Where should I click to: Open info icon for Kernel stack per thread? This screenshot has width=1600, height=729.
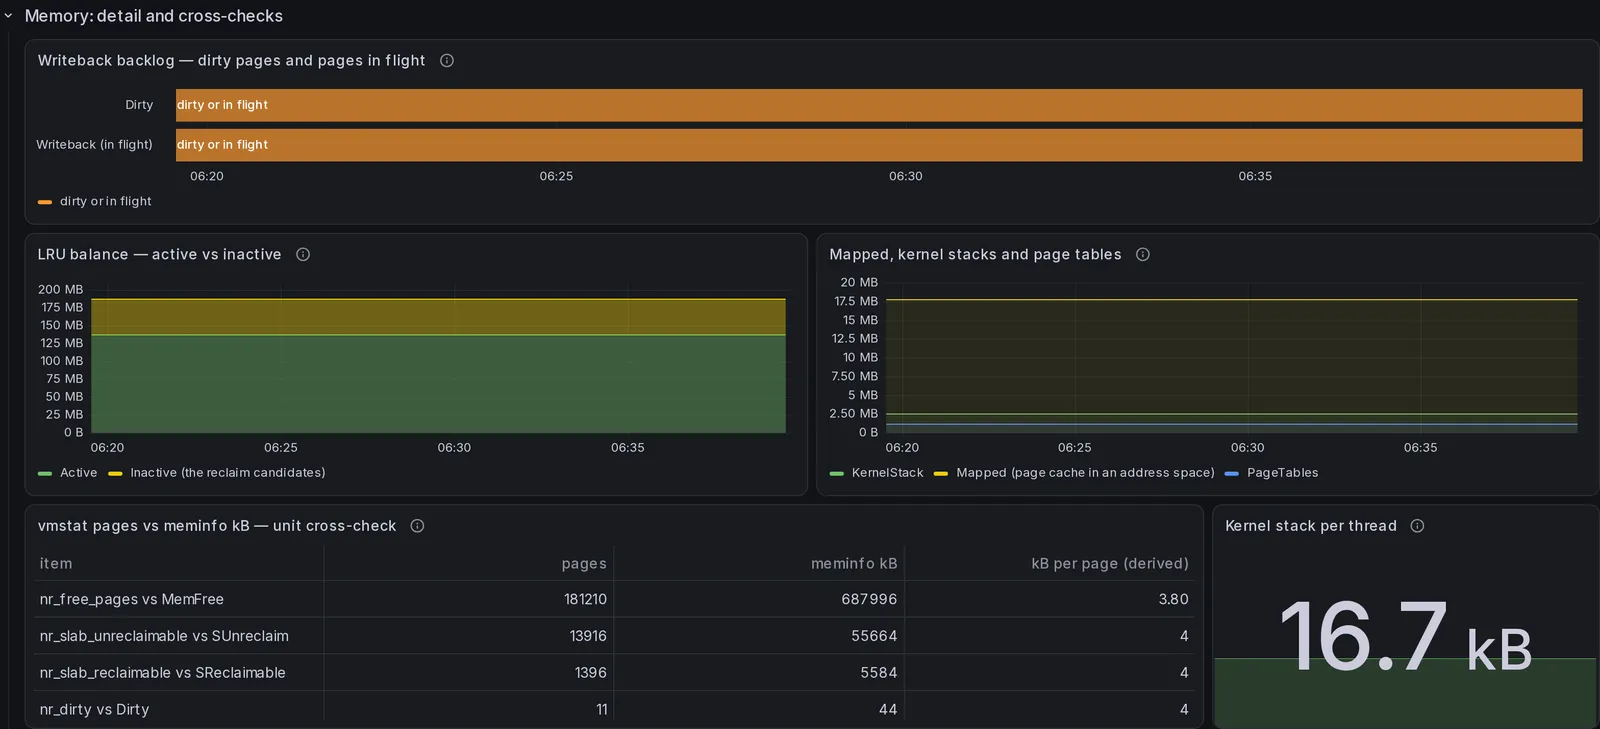1417,525
